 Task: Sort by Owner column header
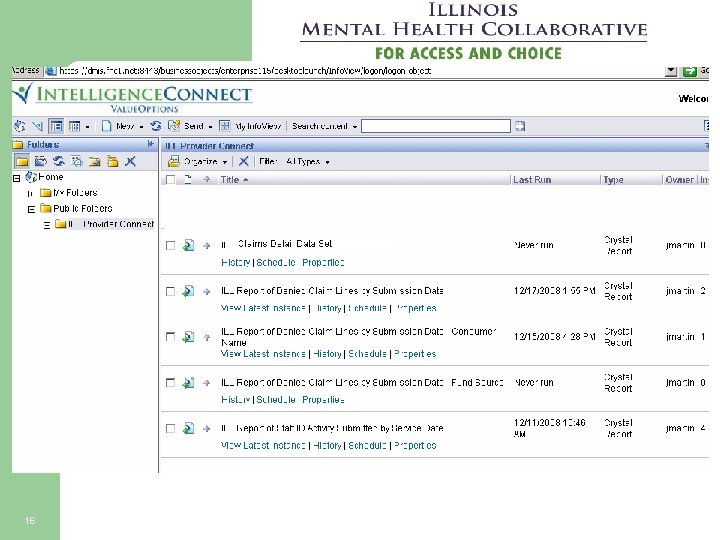click(680, 180)
